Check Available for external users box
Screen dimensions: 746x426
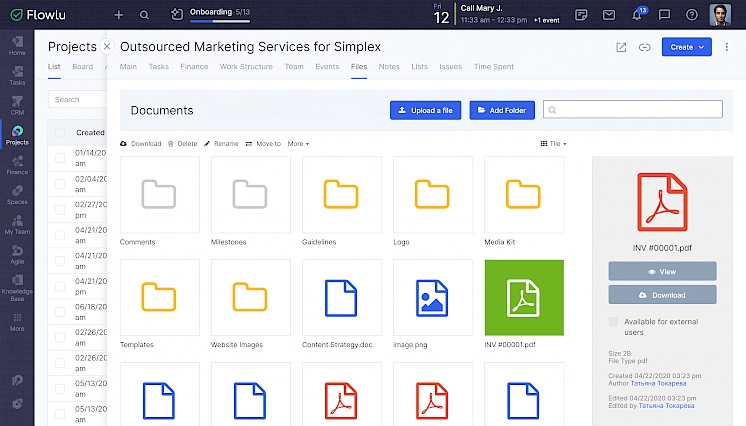[x=614, y=322]
